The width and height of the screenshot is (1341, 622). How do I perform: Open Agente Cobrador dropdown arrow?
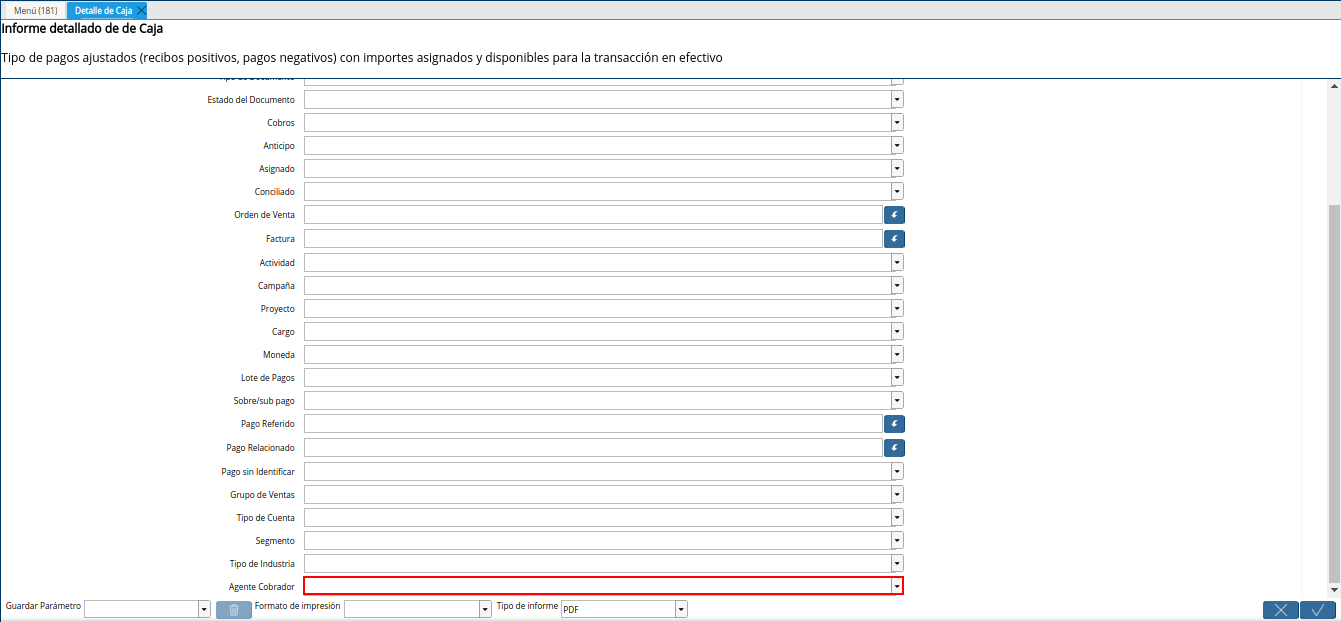897,586
